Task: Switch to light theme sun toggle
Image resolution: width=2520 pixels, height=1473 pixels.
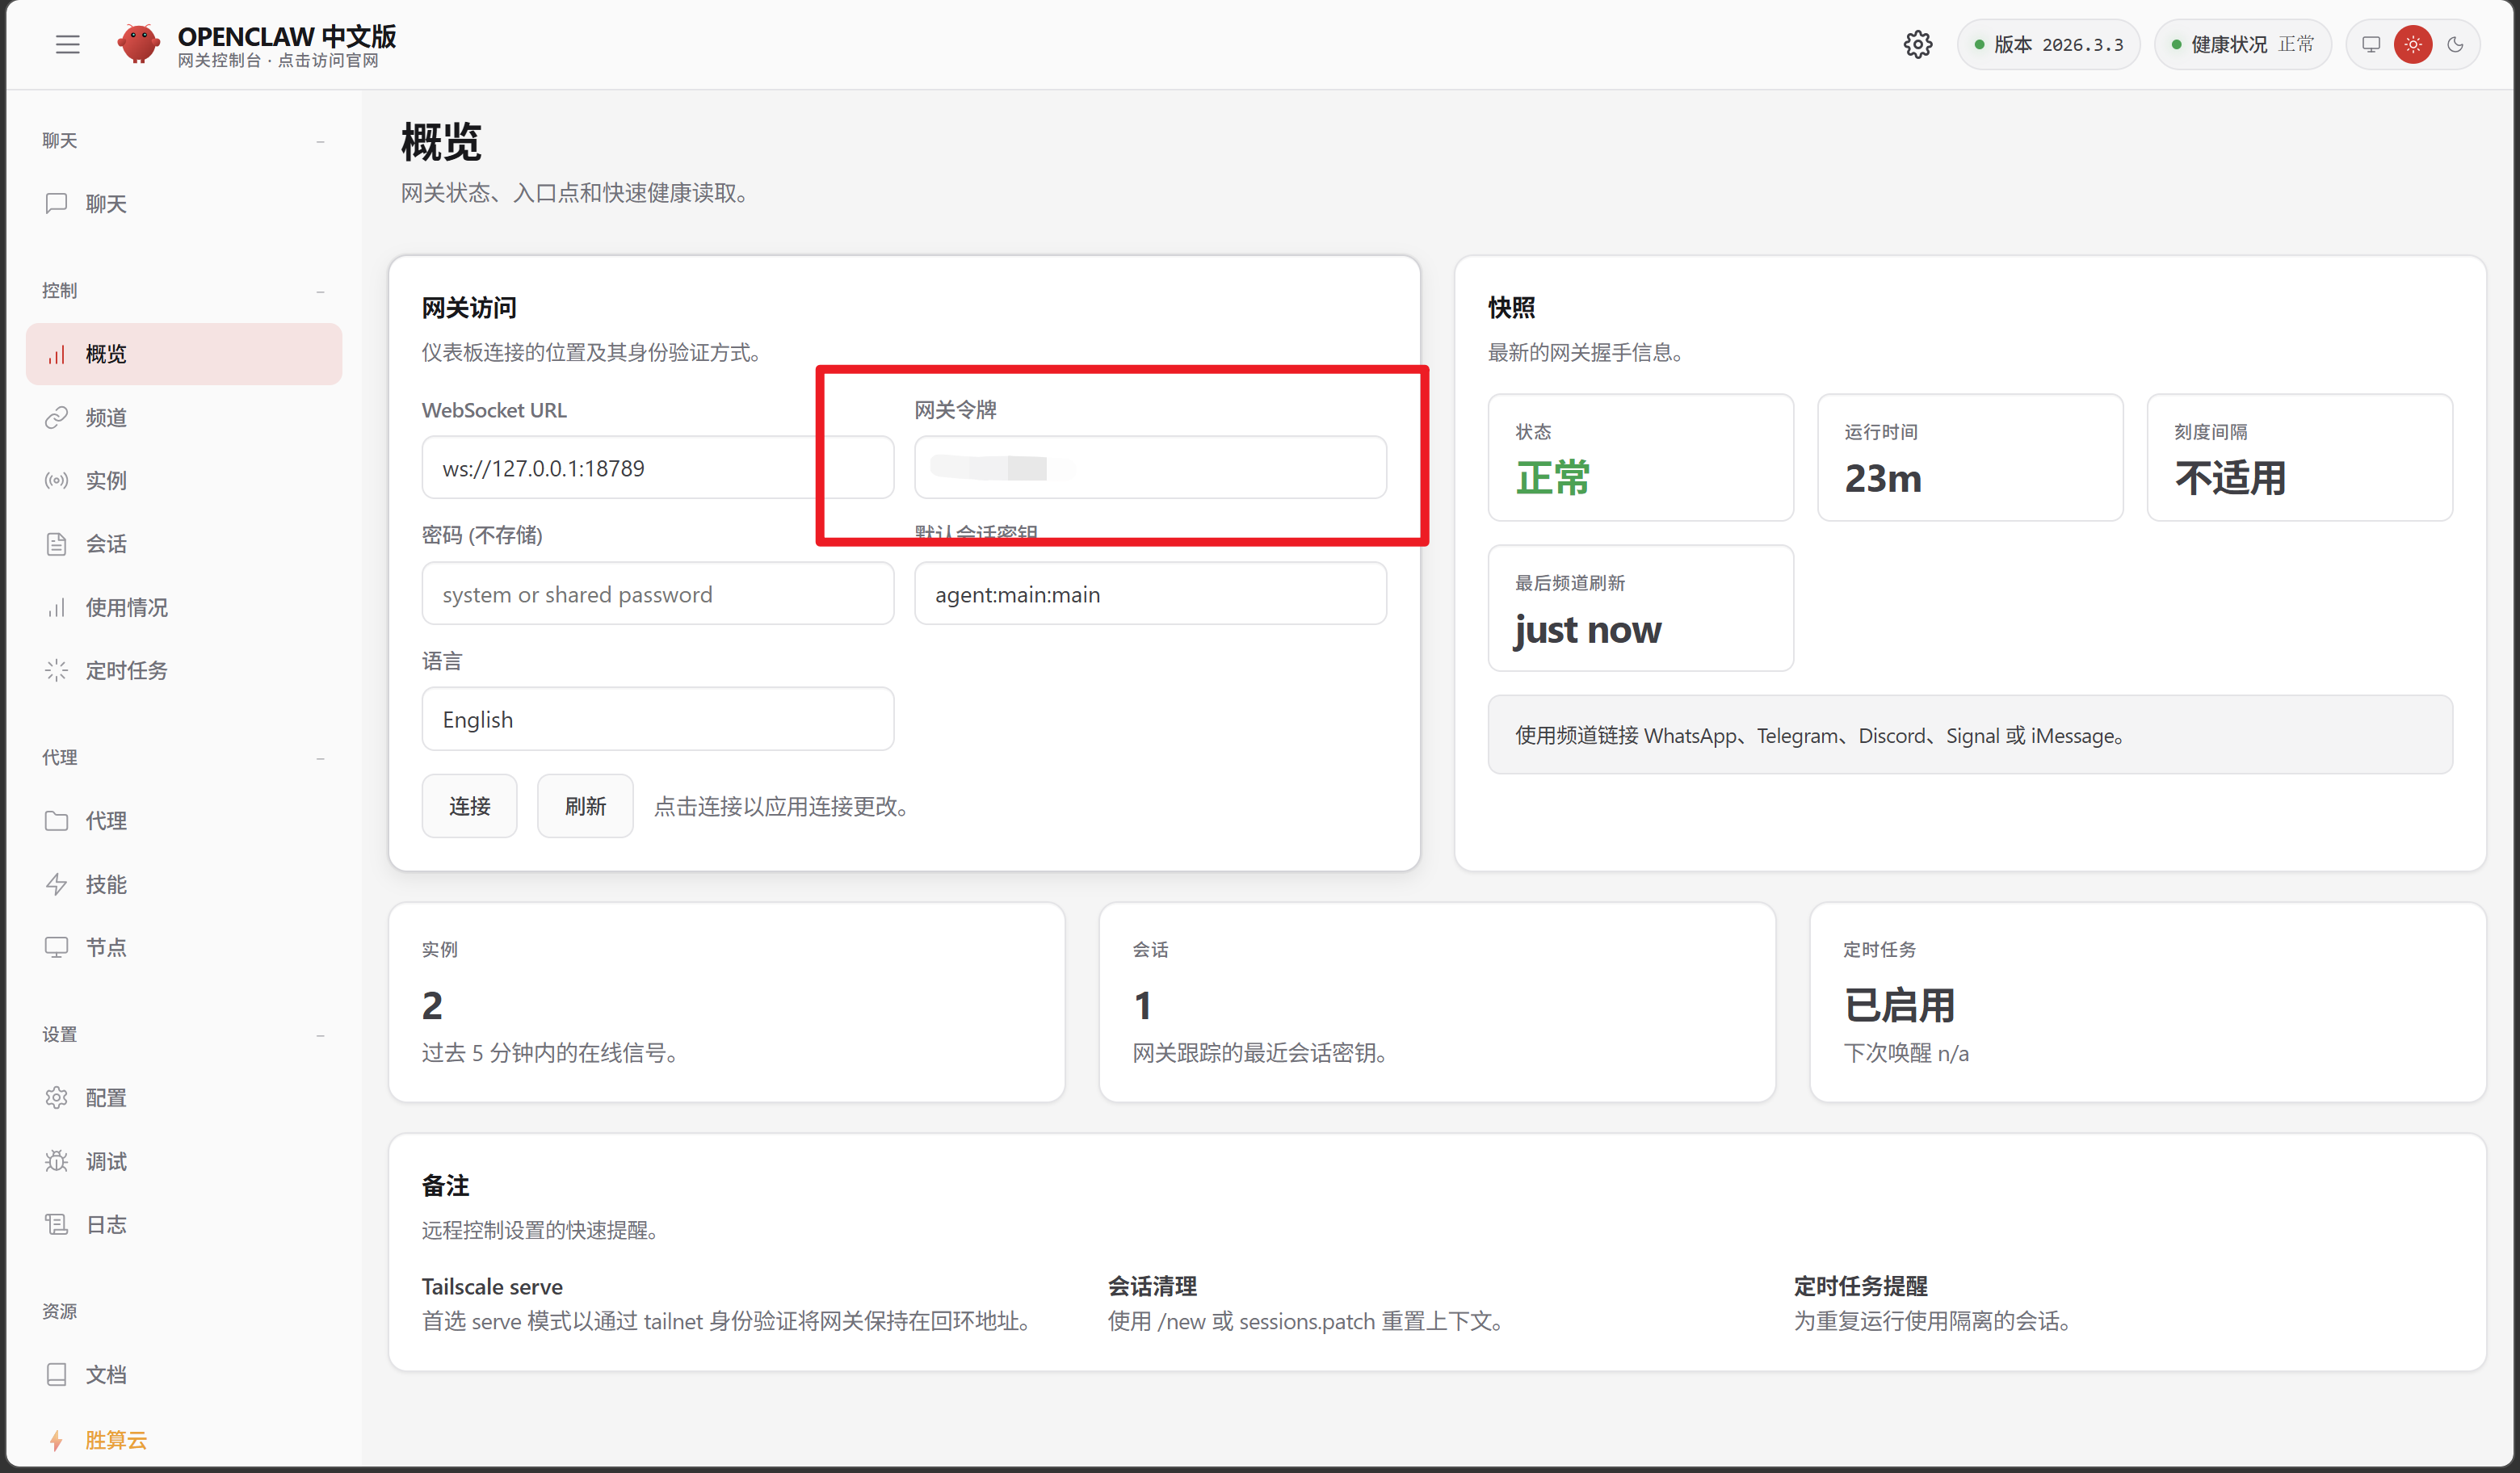Action: [2412, 44]
